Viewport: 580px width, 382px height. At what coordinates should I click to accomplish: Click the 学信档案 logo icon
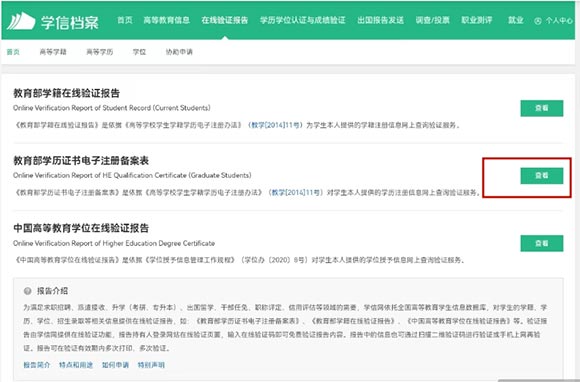(x=21, y=21)
